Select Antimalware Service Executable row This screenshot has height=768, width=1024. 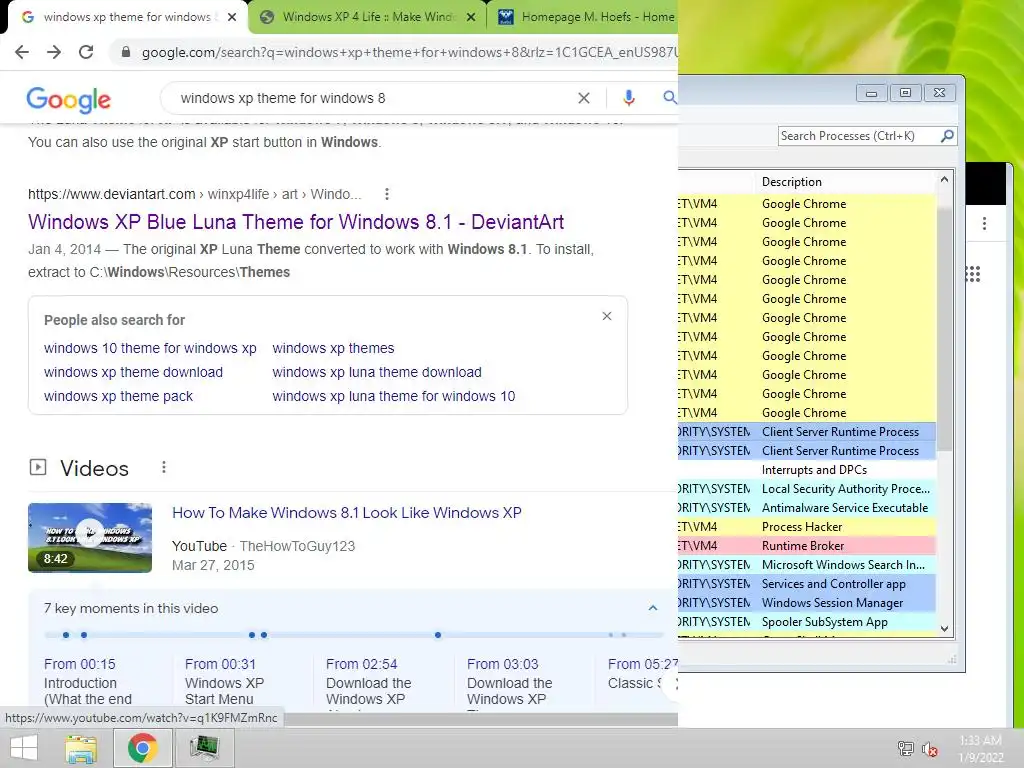(x=807, y=507)
